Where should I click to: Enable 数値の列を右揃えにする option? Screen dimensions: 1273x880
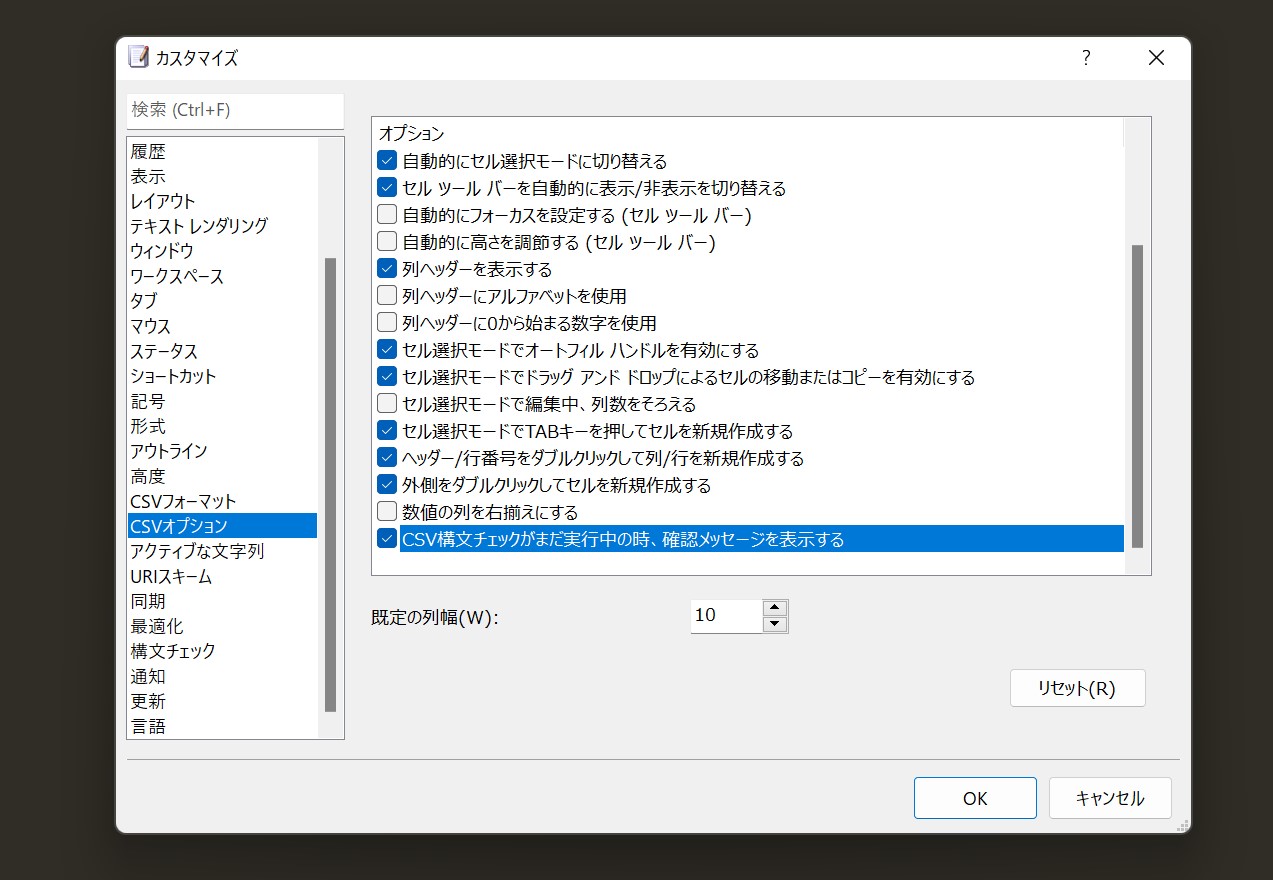pos(386,511)
